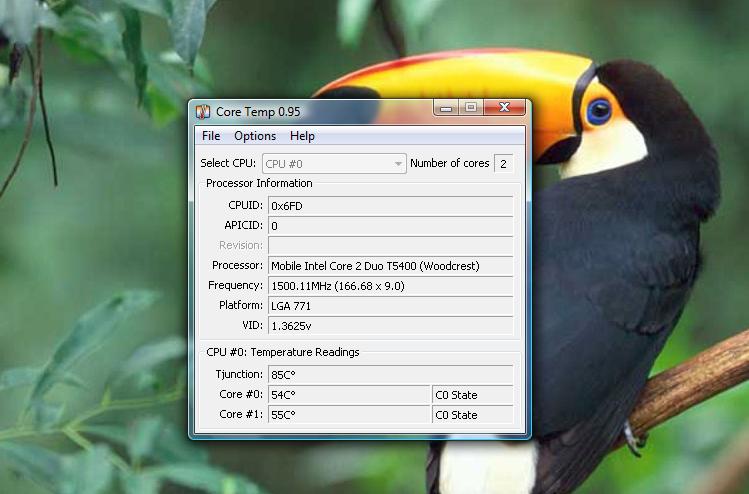Screen dimensions: 749x494
Task: Click the 'Core #0:' label
Action: pyautogui.click(x=241, y=394)
